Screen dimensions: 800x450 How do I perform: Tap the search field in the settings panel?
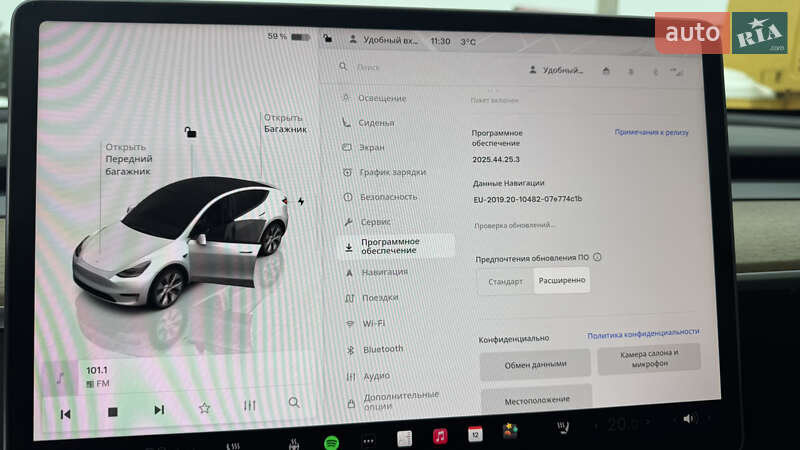(429, 67)
